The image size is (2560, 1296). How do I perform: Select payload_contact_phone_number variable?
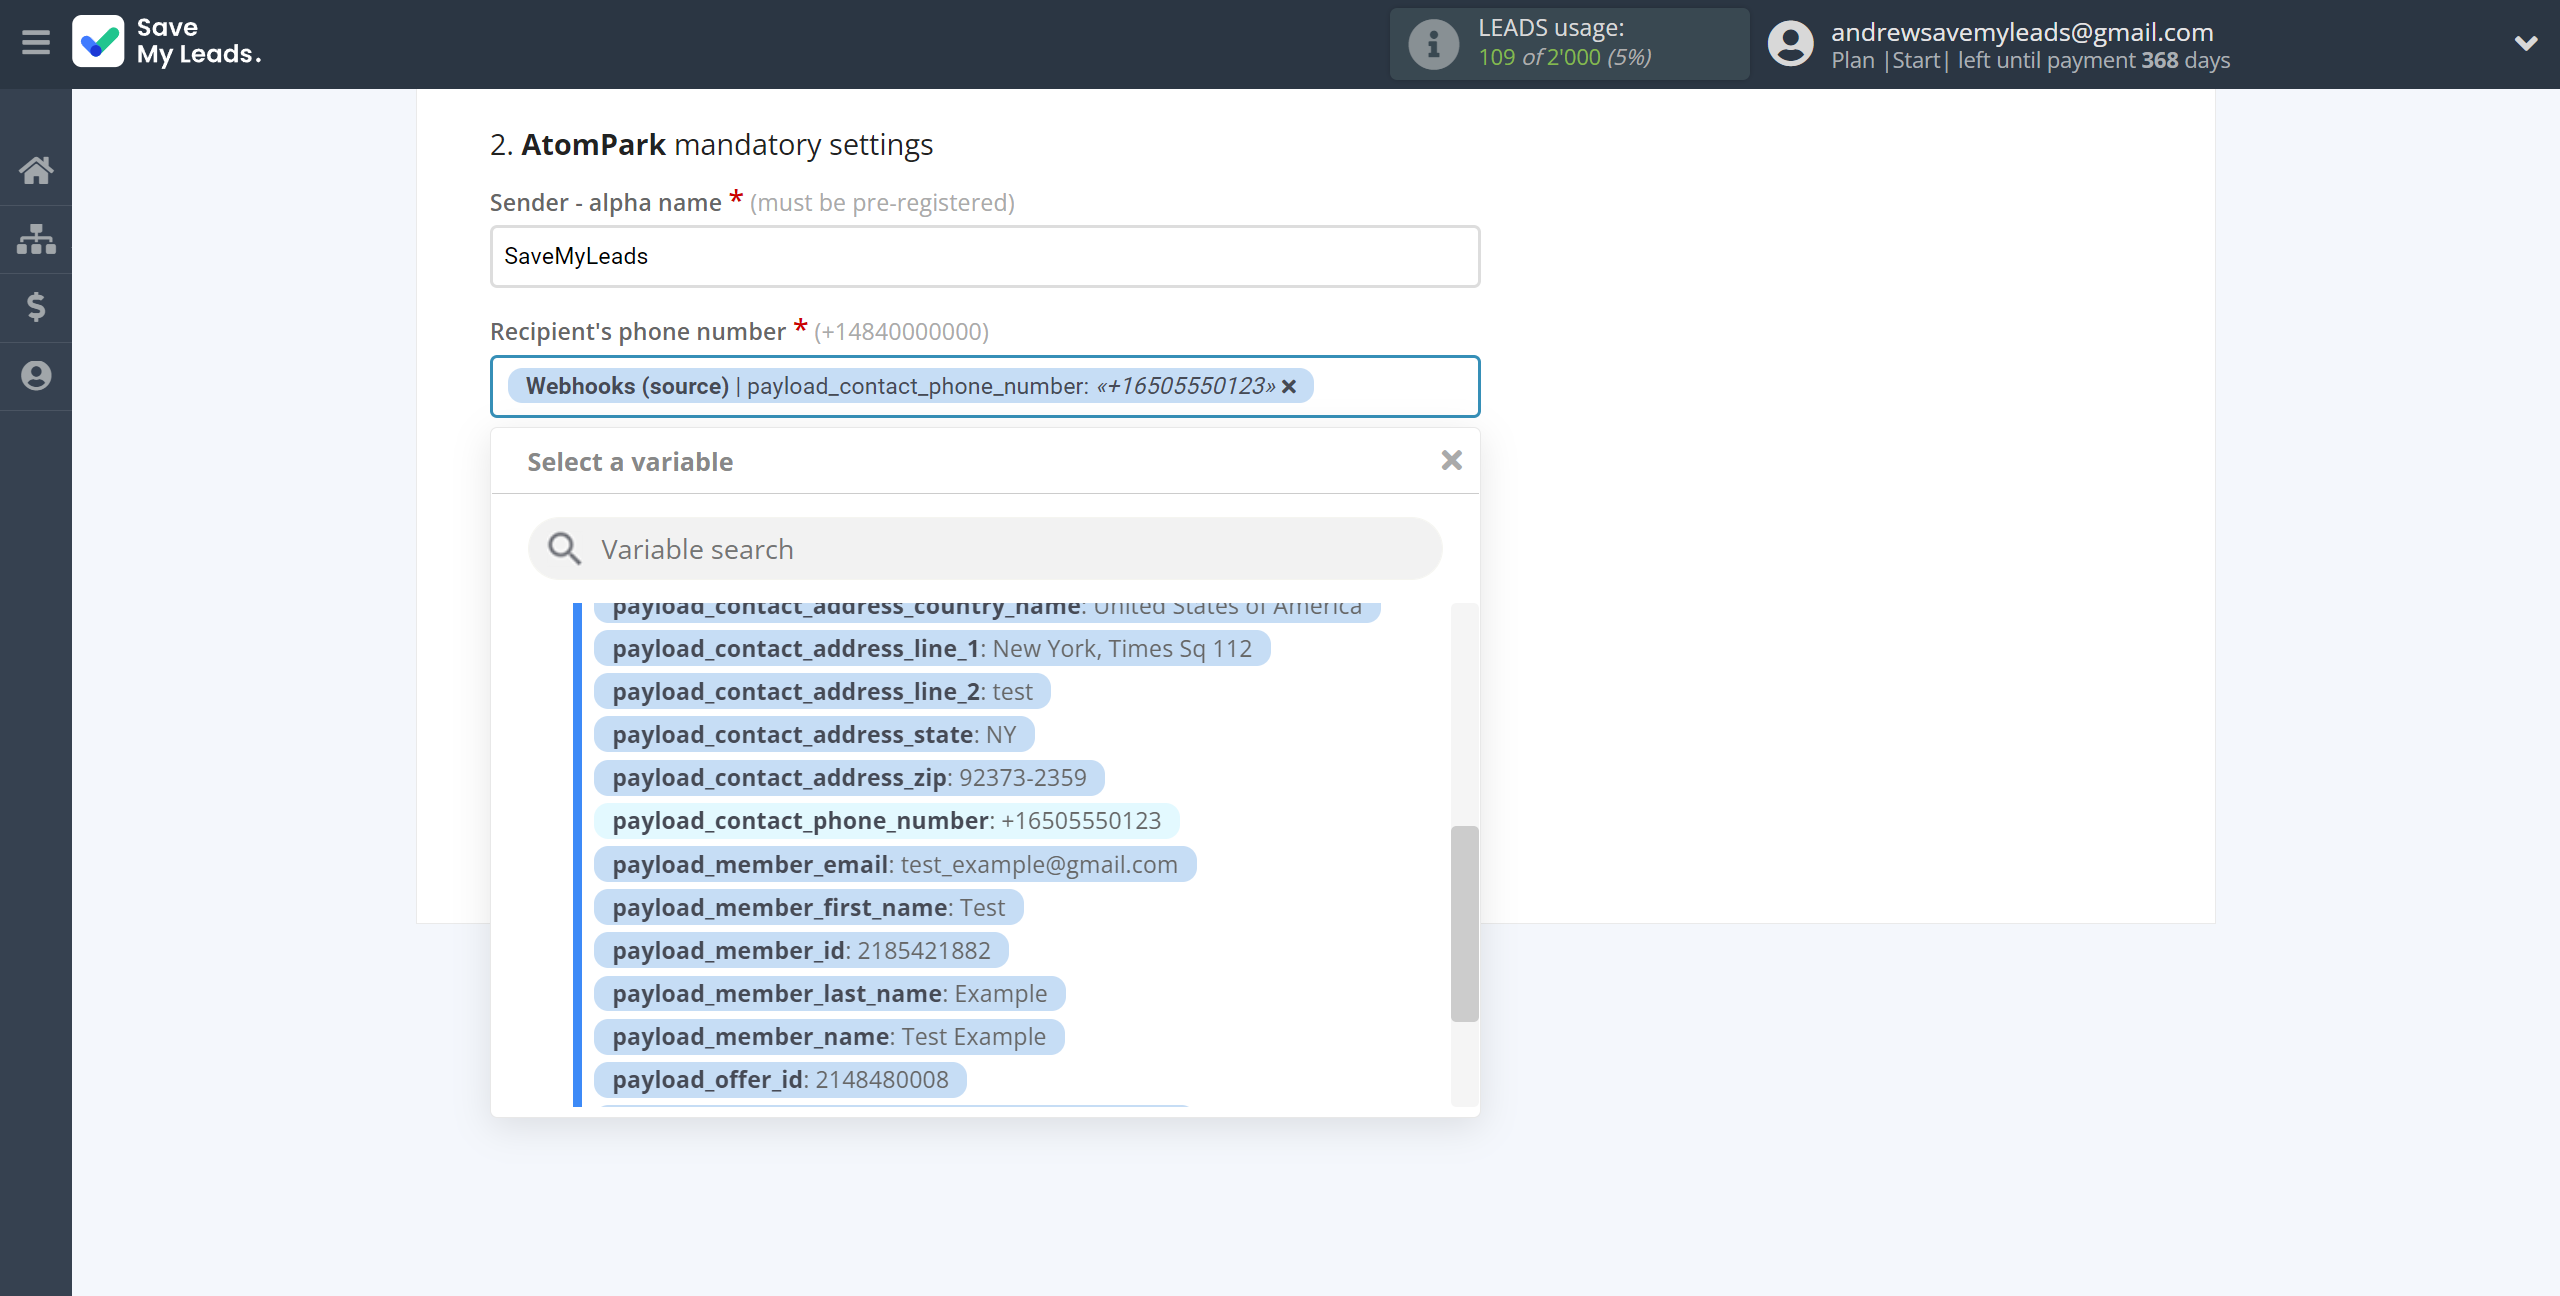tap(886, 821)
